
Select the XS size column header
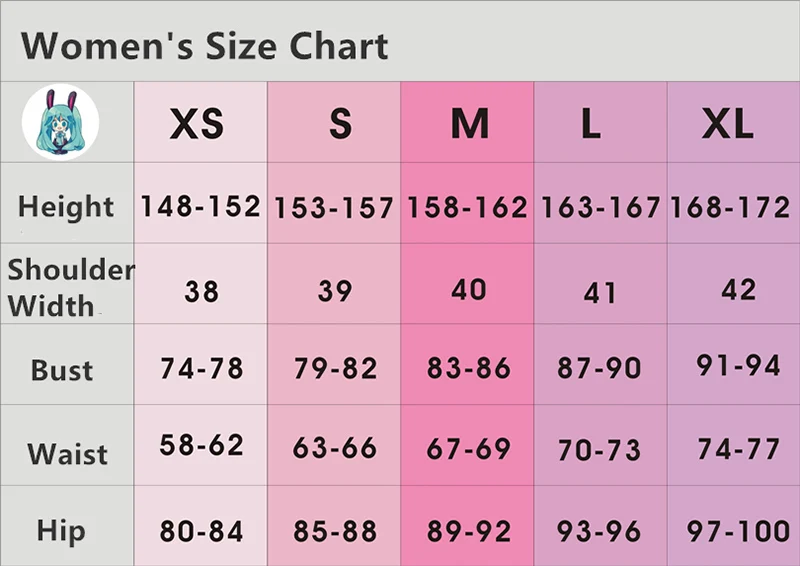tap(197, 124)
